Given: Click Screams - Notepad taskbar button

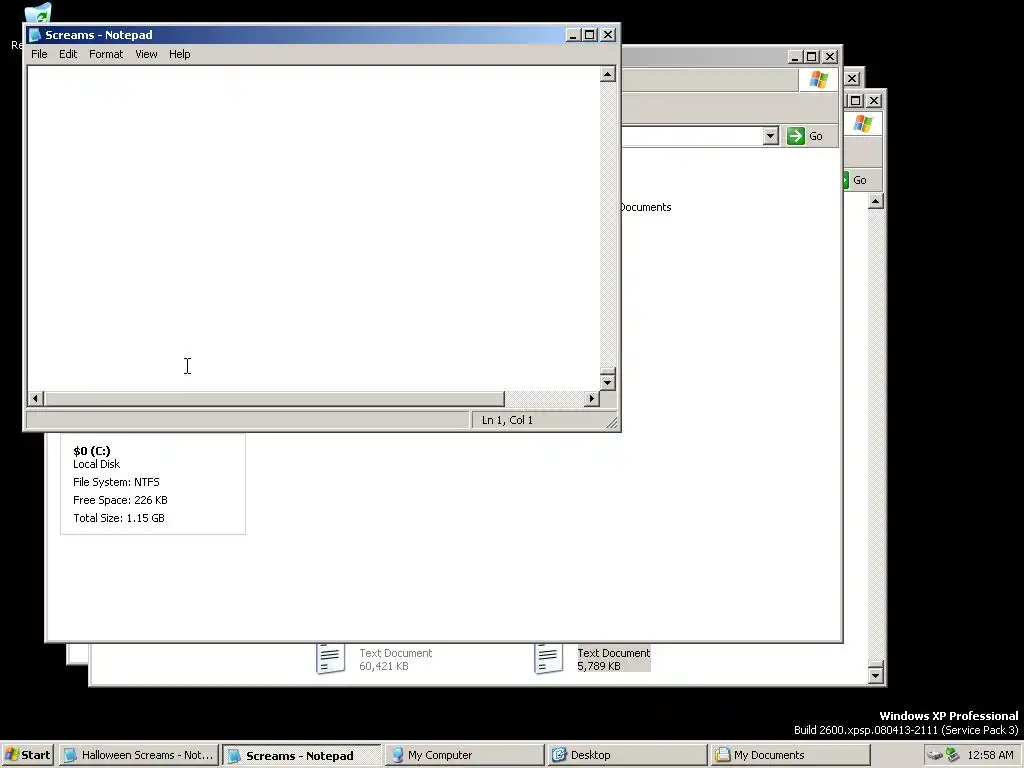Looking at the screenshot, I should click(301, 755).
